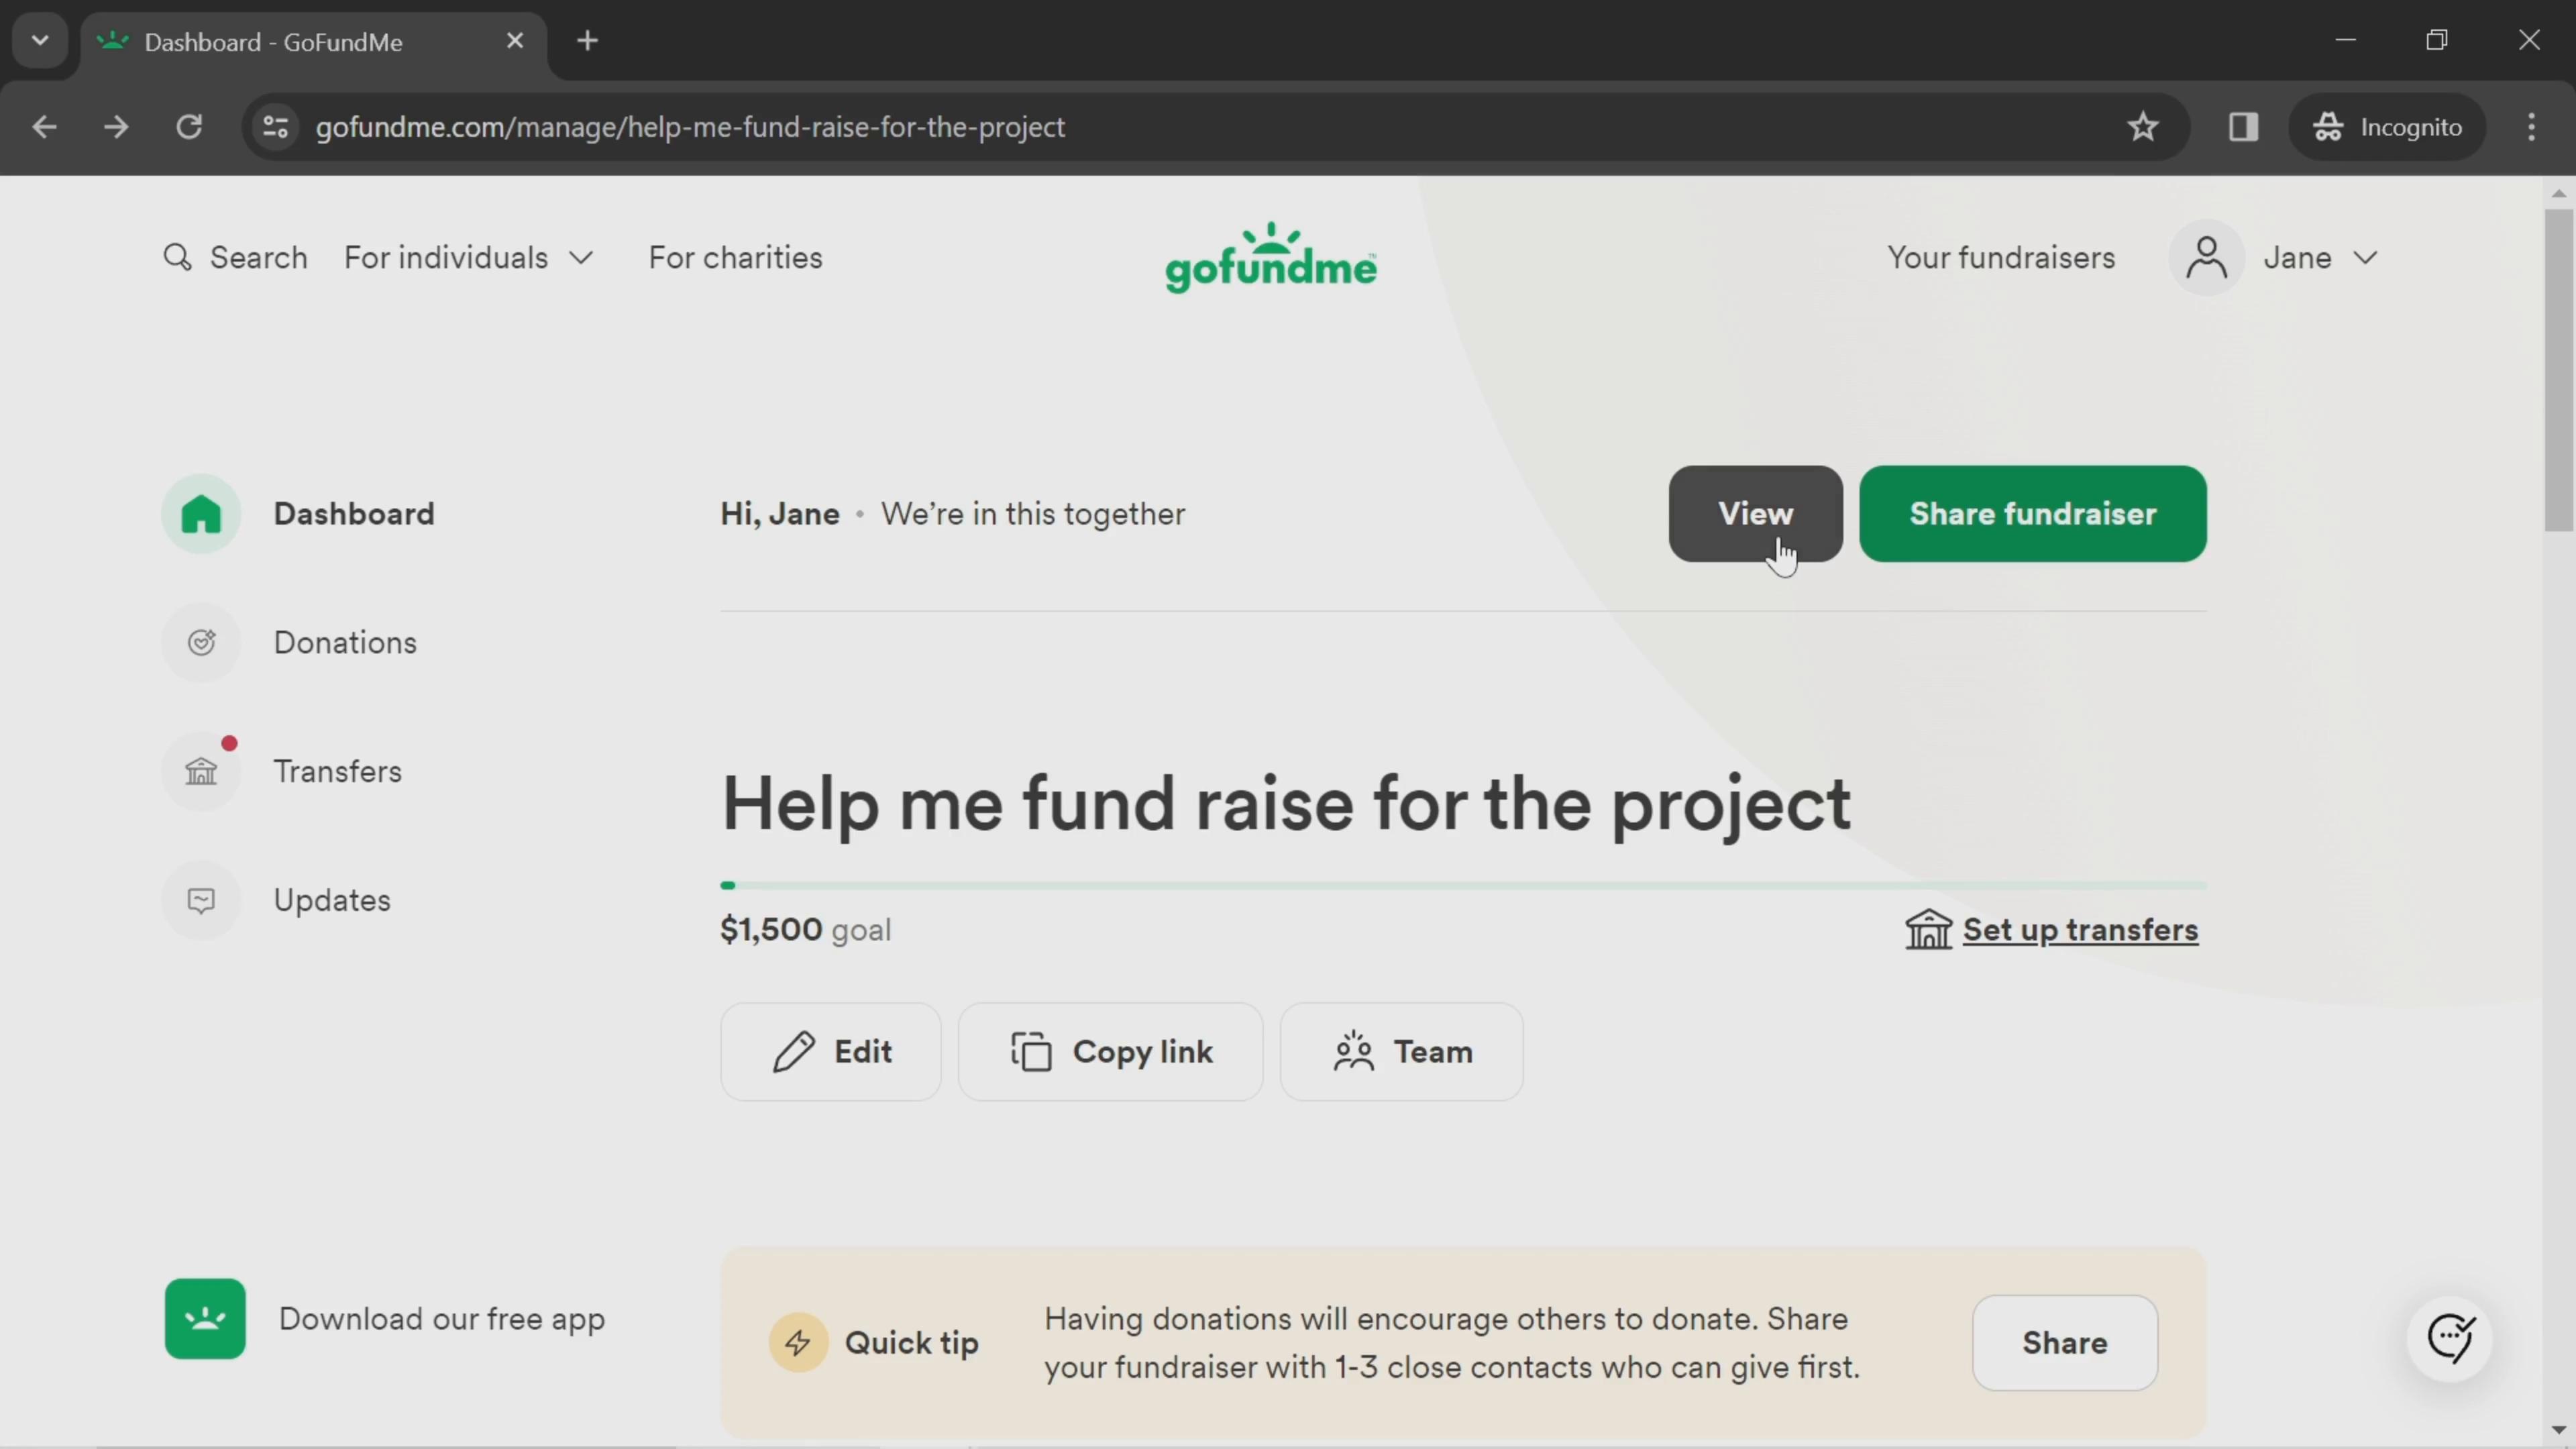
Task: Click the incognito mode icon
Action: (x=2332, y=125)
